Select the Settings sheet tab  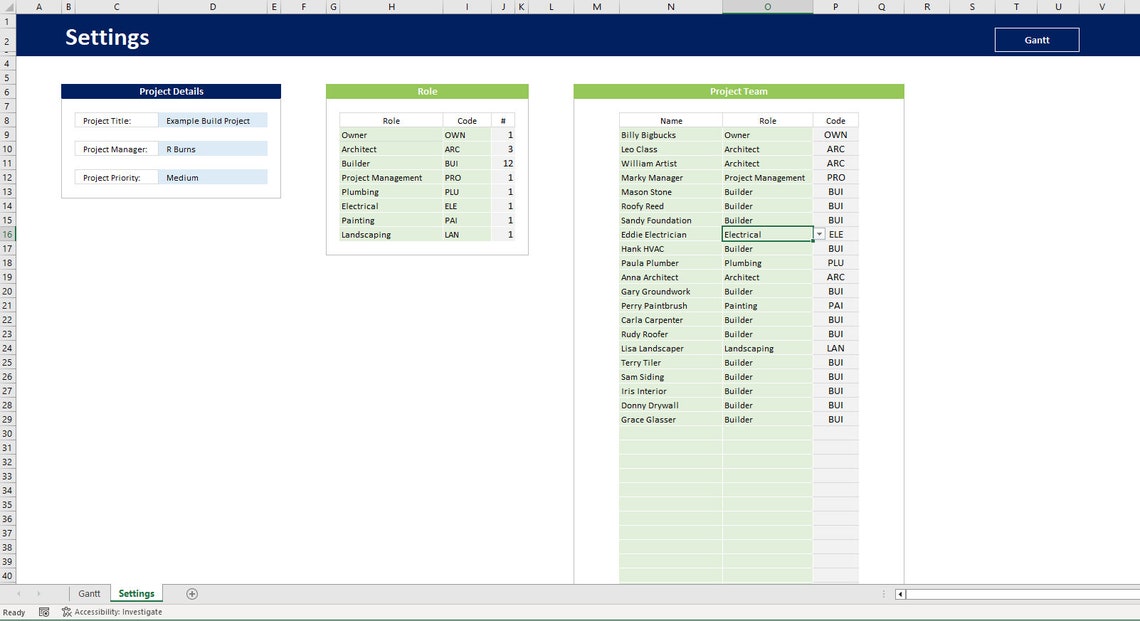(136, 593)
